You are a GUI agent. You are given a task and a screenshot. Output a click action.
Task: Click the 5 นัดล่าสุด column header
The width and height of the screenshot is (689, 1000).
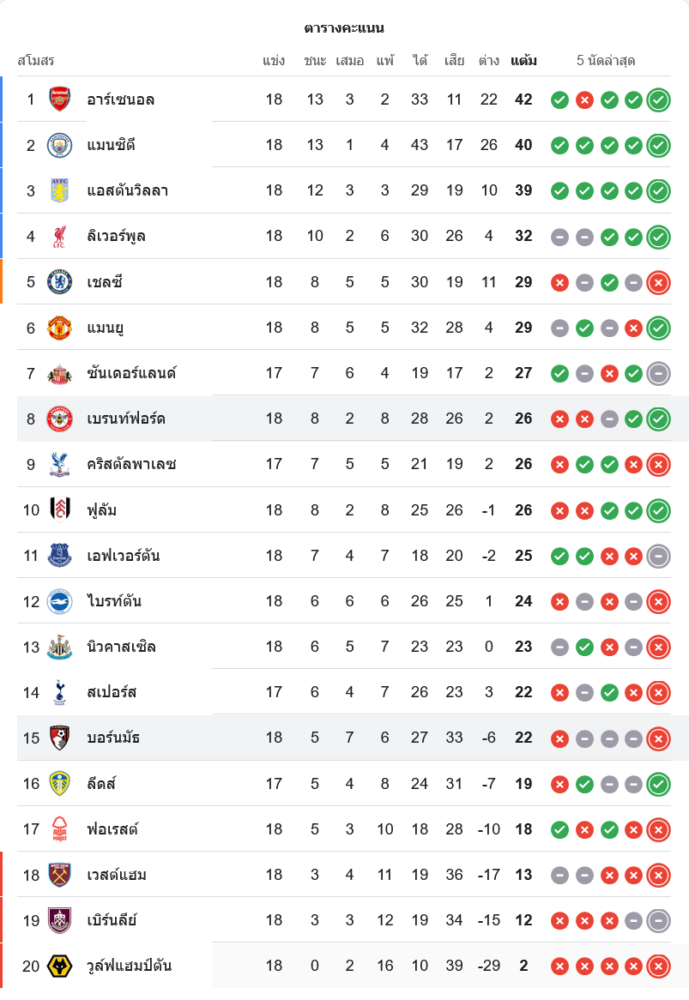pos(606,61)
